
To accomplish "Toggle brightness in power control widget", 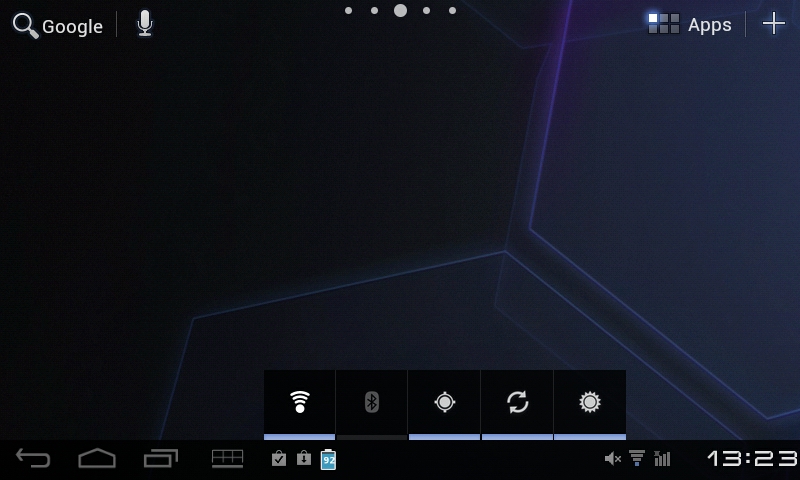I will click(590, 405).
